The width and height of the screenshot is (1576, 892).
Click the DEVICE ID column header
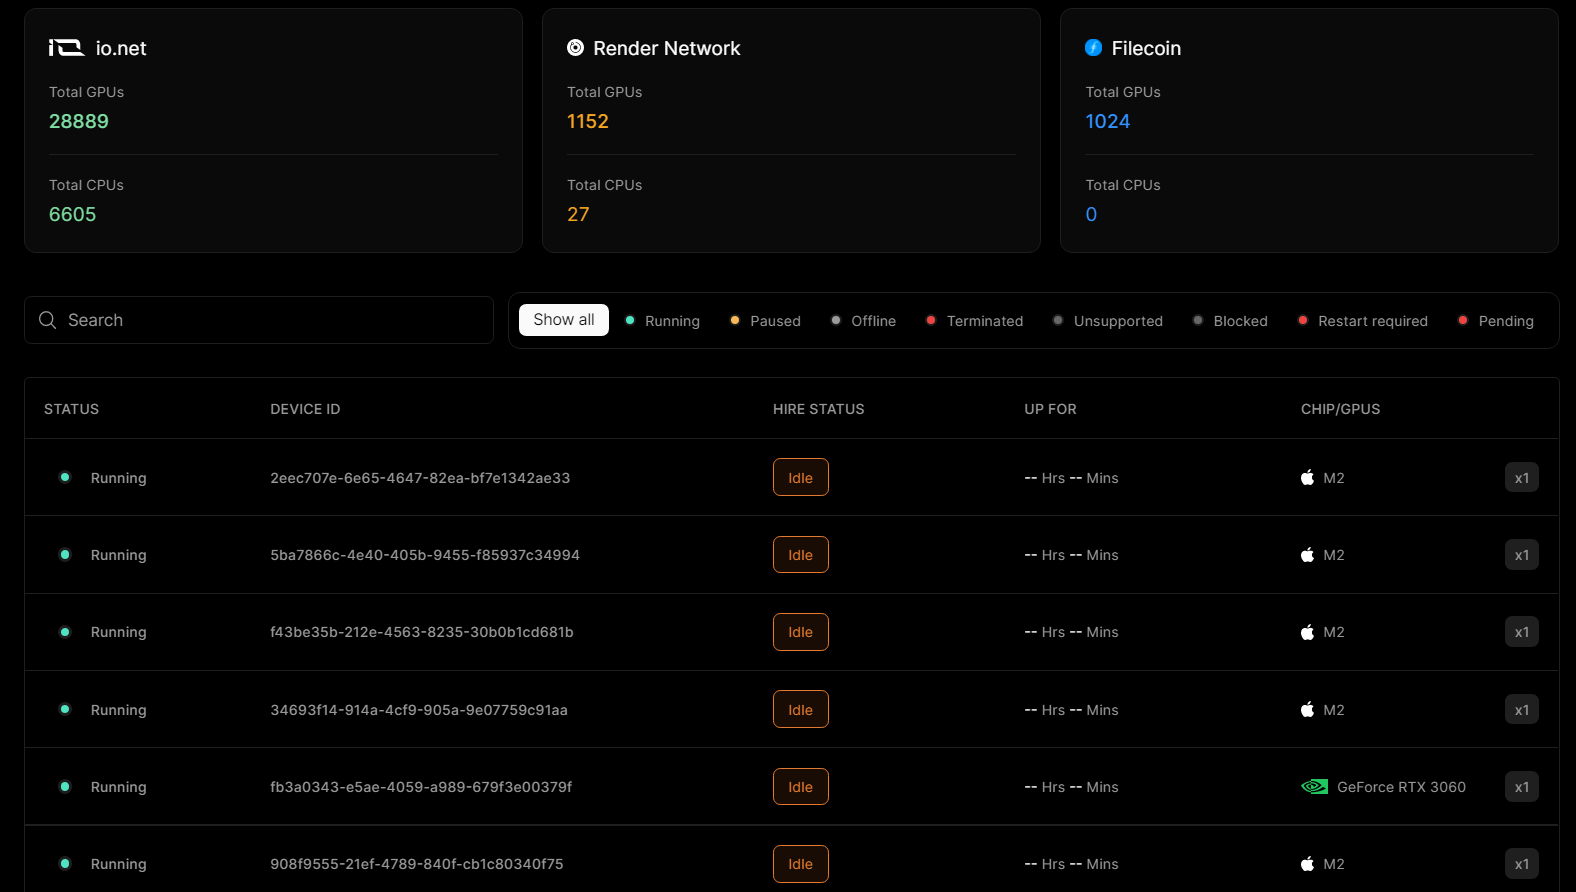(x=305, y=409)
